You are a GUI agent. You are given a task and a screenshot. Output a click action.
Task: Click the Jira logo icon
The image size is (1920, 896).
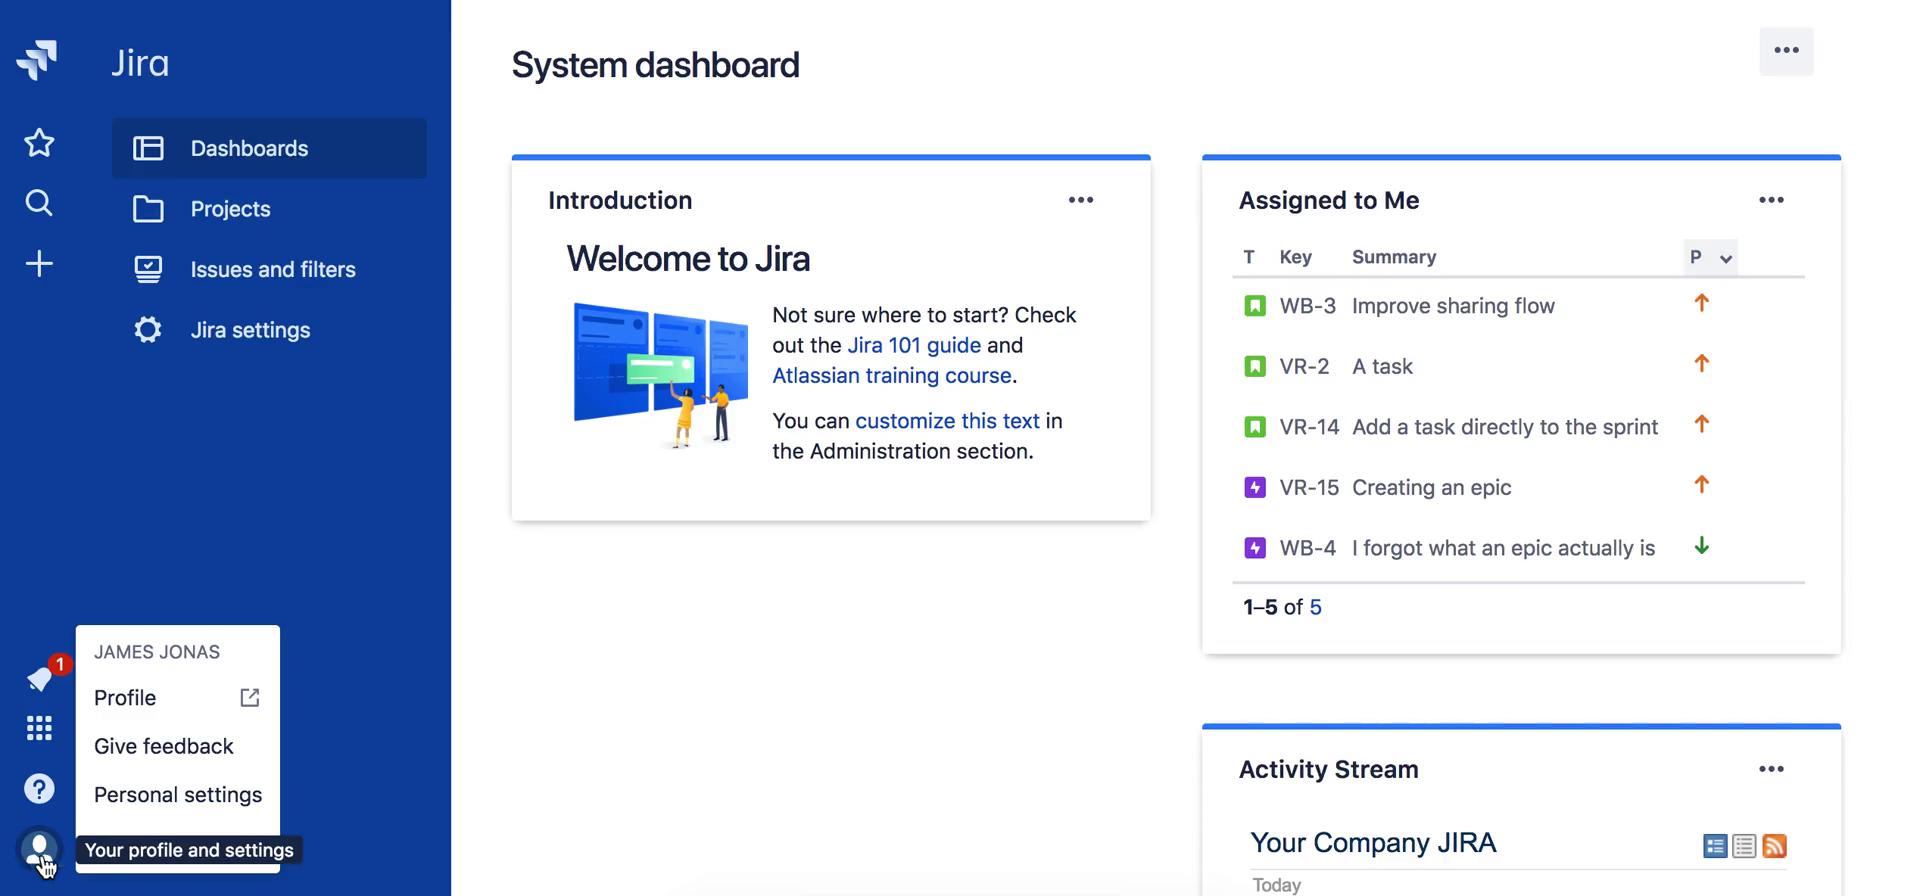click(37, 60)
